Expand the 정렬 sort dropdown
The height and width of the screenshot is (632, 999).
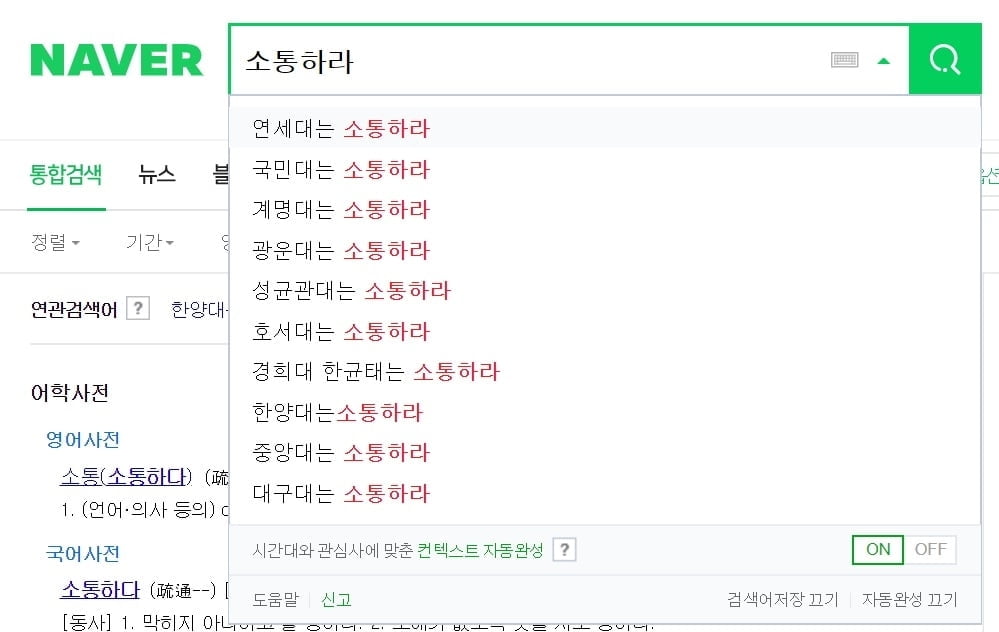point(55,243)
